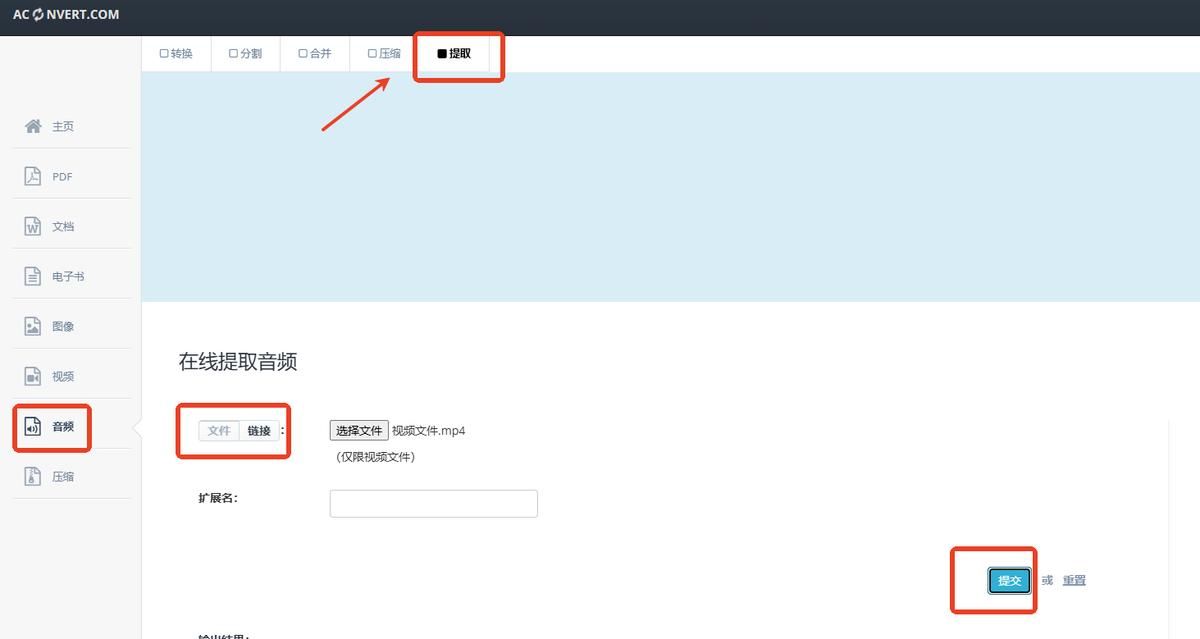1200x639 pixels.
Task: Click the 在线提取音频 heading
Action: tap(238, 362)
